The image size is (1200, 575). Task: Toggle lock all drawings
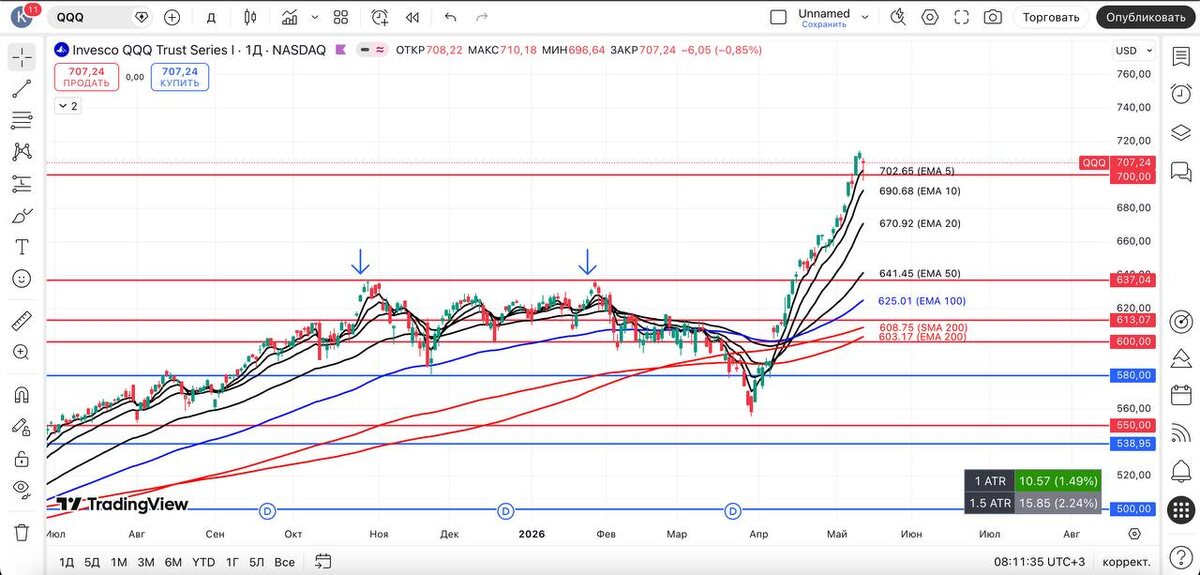(x=21, y=458)
